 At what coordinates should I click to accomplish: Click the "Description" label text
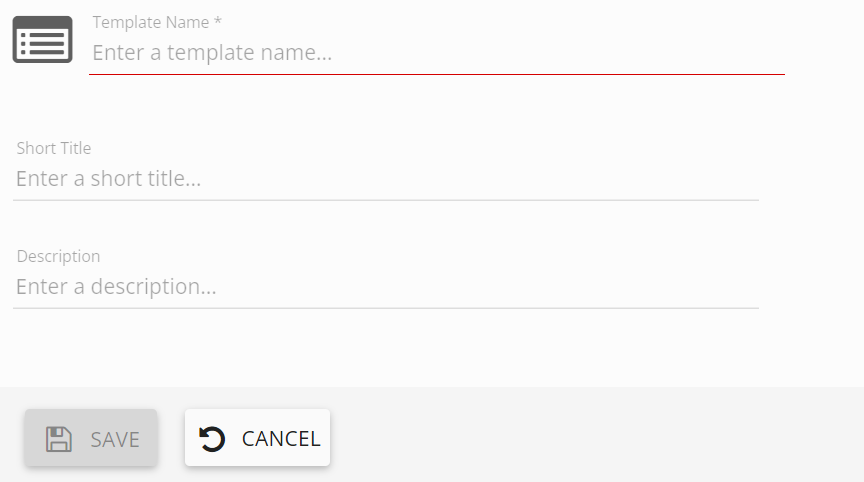click(58, 256)
